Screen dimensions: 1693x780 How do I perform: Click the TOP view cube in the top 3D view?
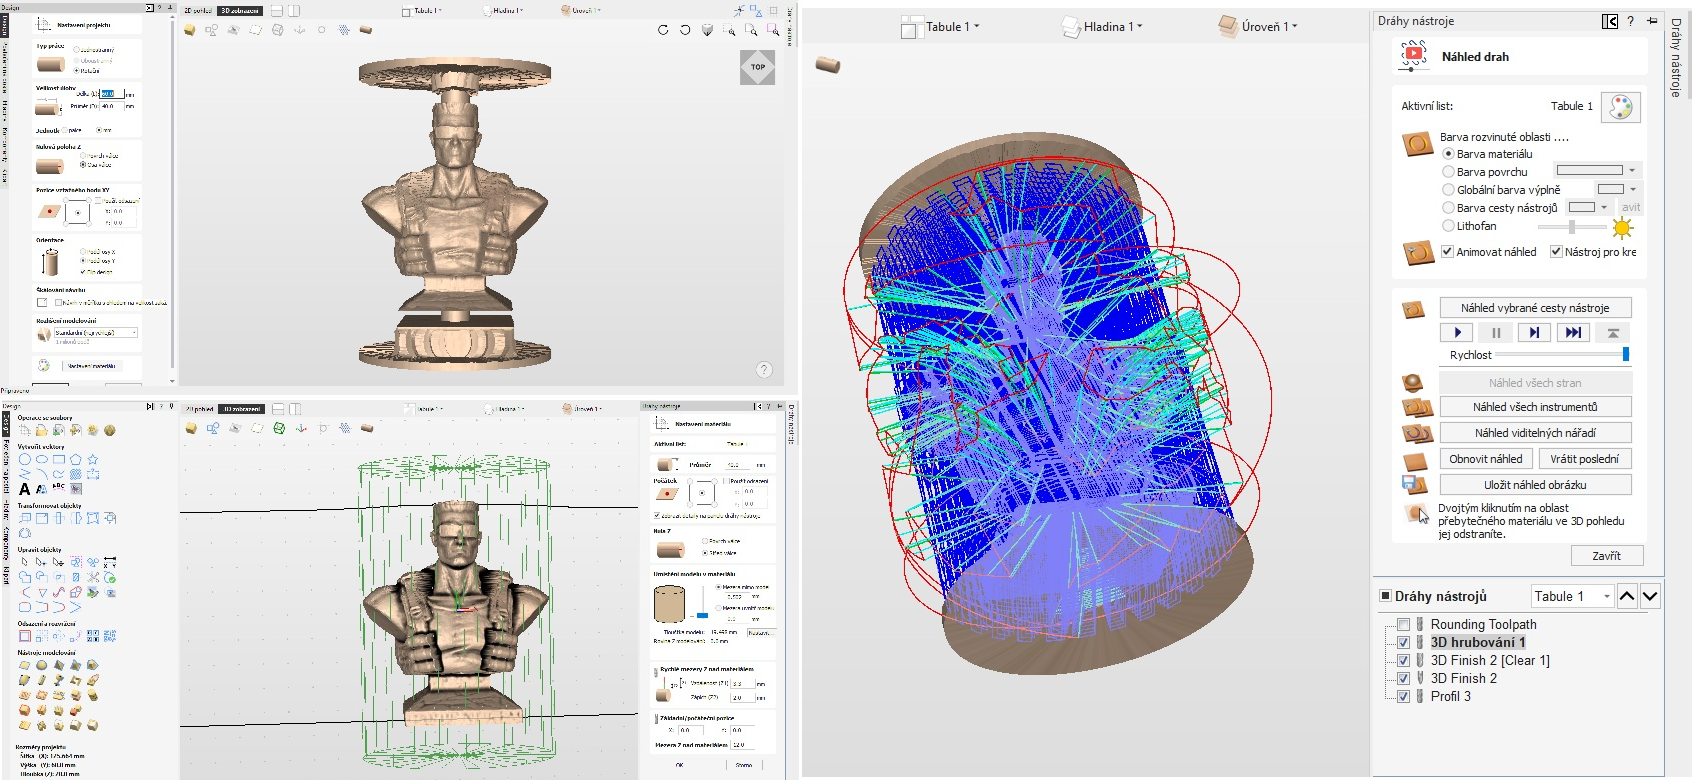[x=758, y=67]
